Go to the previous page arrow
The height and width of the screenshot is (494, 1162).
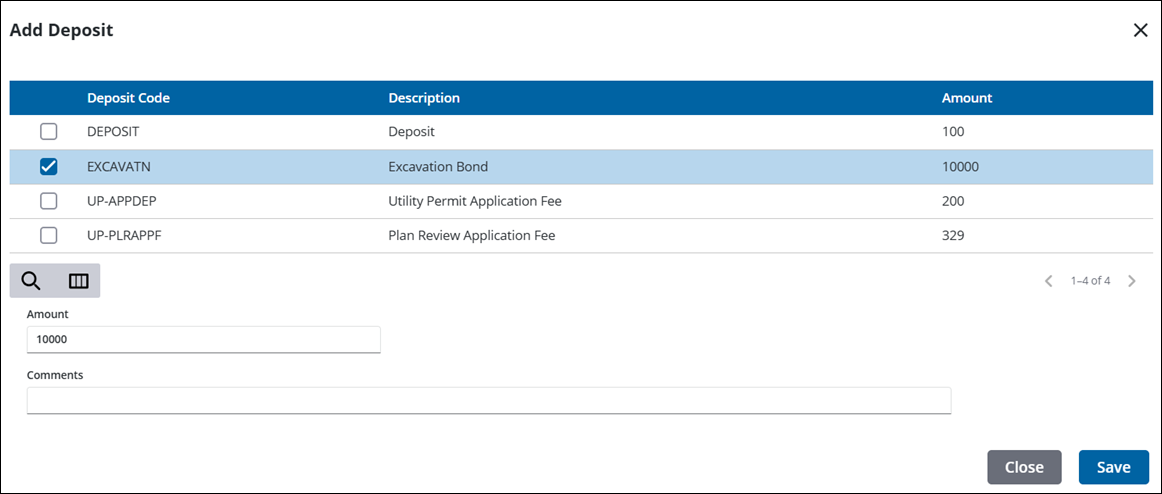click(1048, 281)
